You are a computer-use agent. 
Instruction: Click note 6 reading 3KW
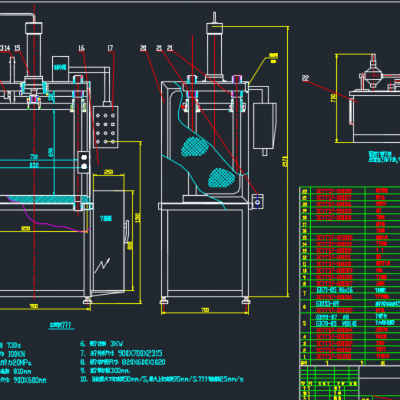click(102, 344)
